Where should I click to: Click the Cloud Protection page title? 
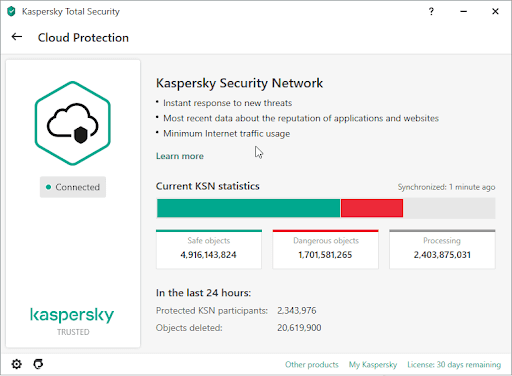tap(83, 38)
